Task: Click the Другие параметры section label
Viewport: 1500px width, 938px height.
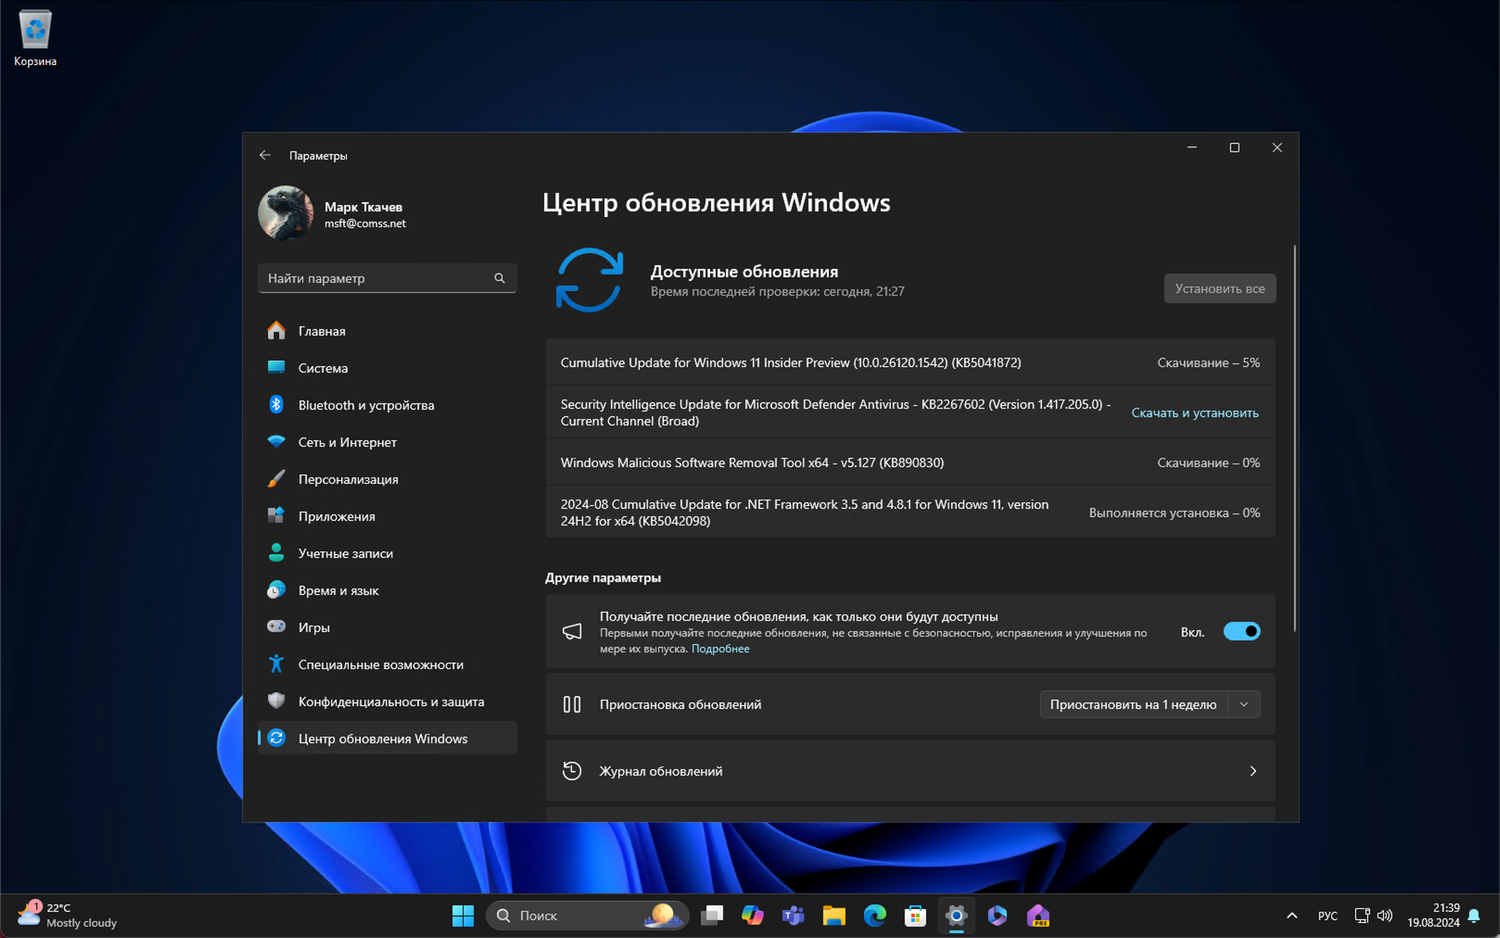Action: coord(603,578)
